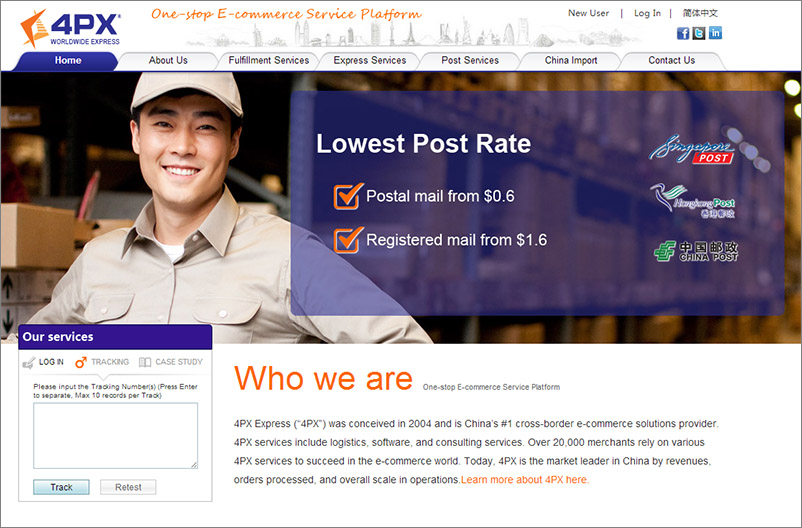802x528 pixels.
Task: Go to the Express Services menu
Action: tap(369, 61)
